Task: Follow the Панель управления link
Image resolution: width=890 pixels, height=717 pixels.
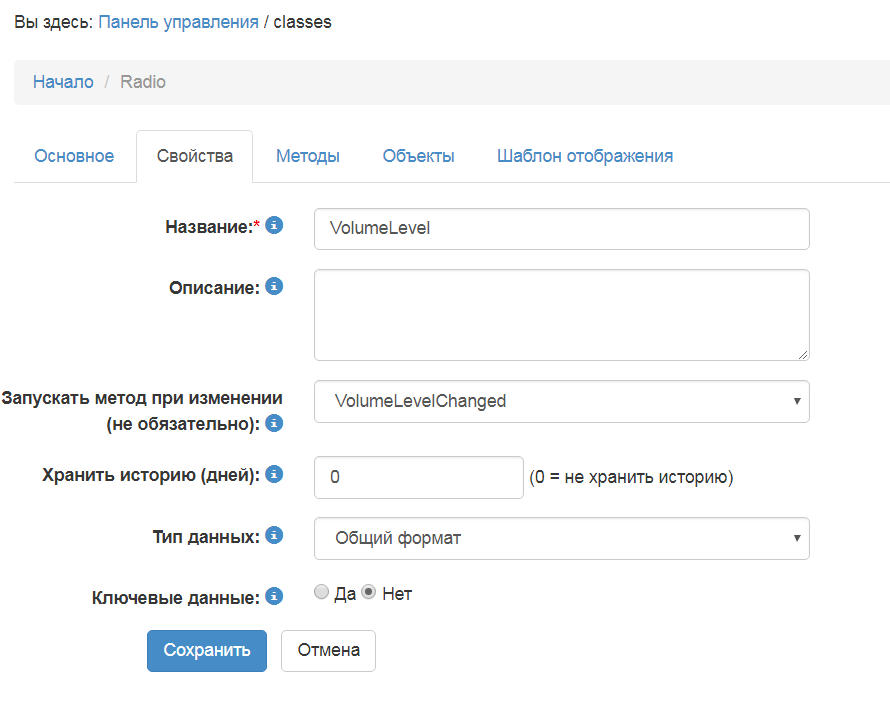Action: (178, 21)
